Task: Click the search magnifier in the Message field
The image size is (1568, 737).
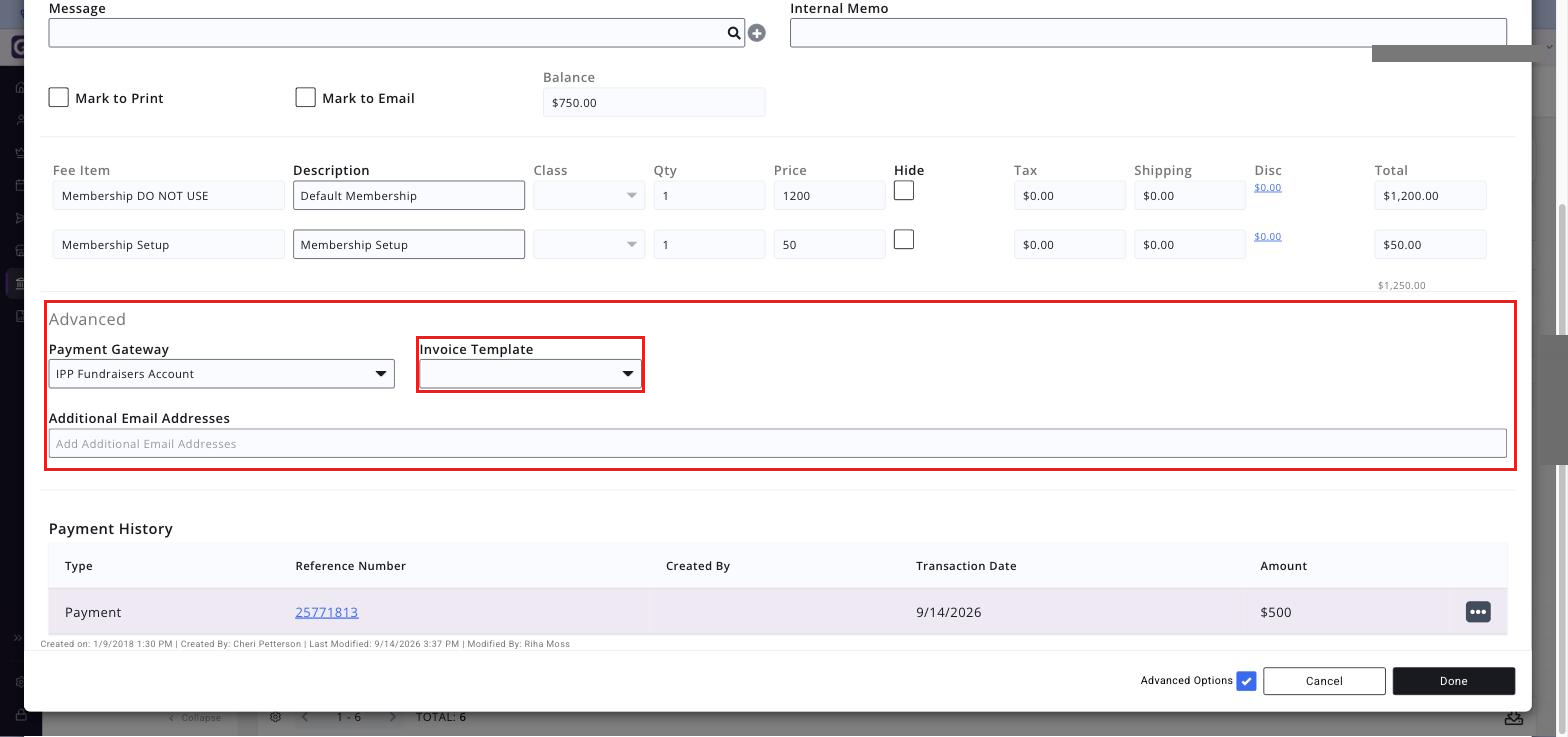Action: pyautogui.click(x=734, y=33)
